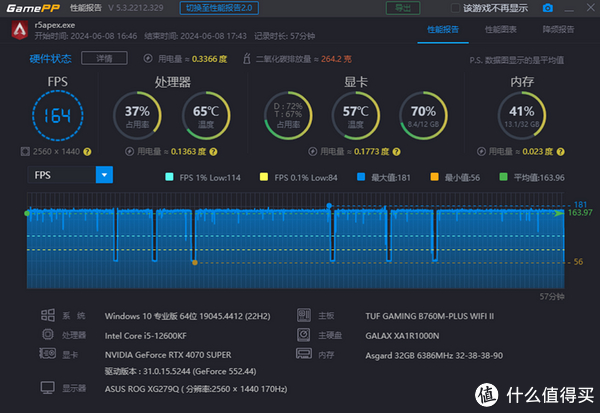This screenshot has width=600, height=413.
Task: Click the help icon beside 2560 × 1440
Action: coord(87,152)
